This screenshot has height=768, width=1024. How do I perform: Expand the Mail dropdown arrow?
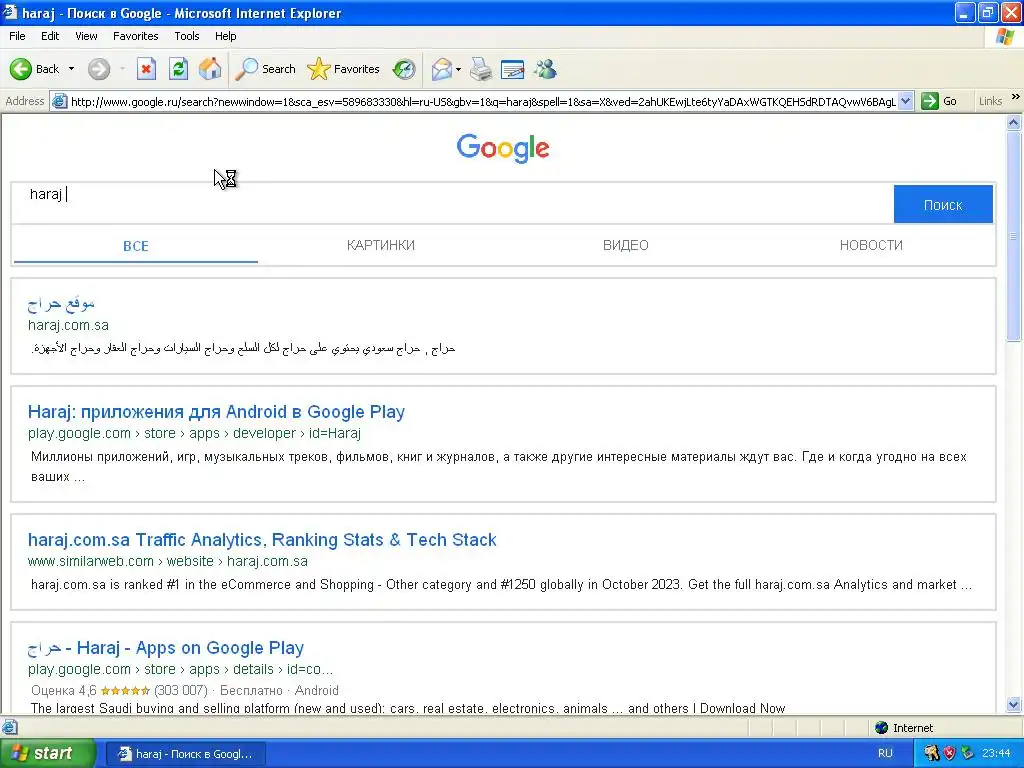point(458,69)
